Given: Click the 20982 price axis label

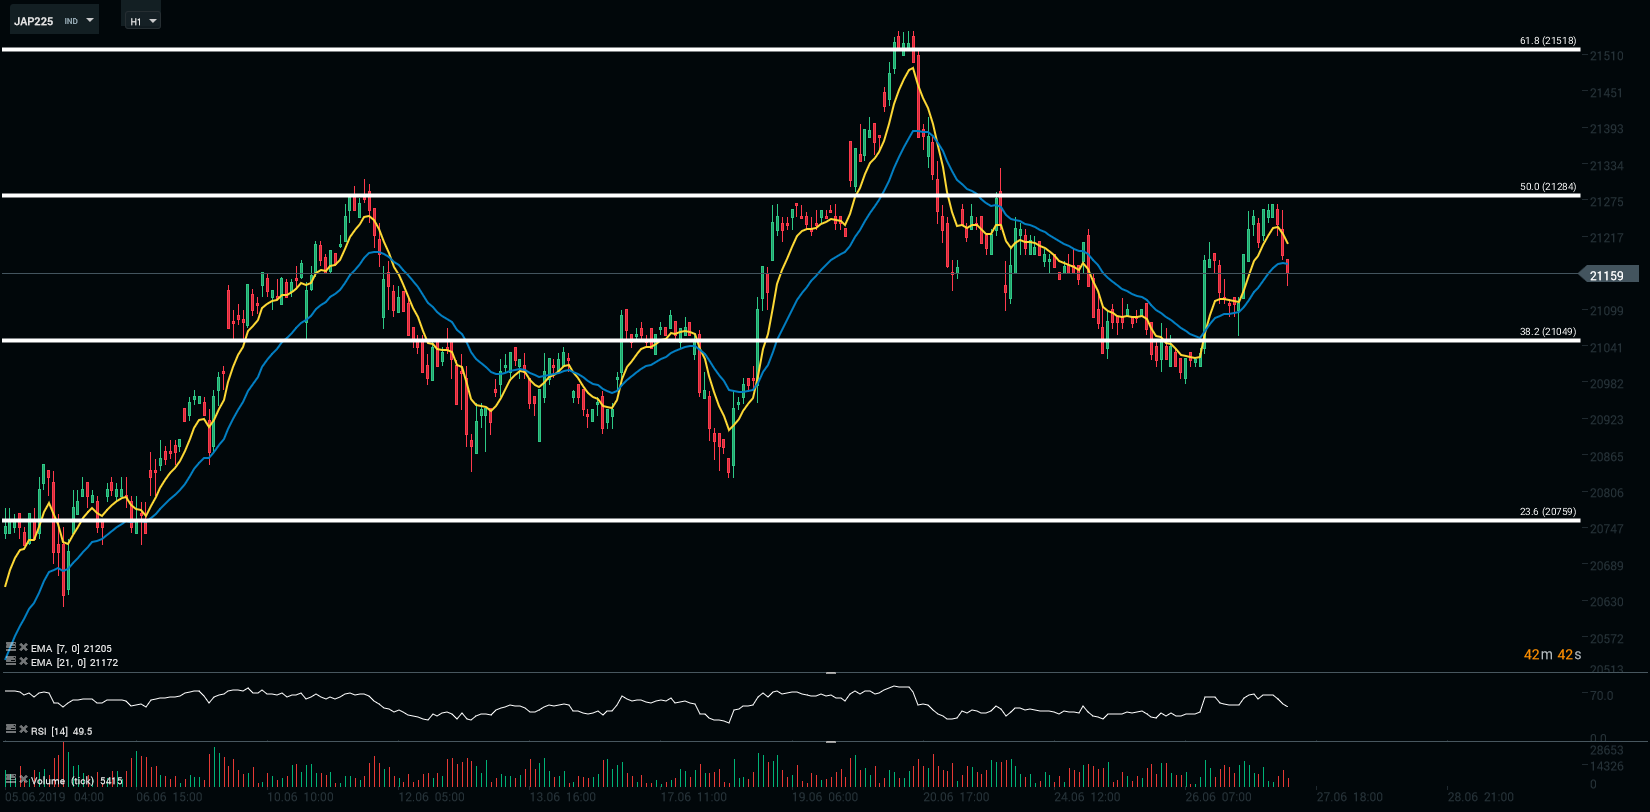Looking at the screenshot, I should (1606, 384).
